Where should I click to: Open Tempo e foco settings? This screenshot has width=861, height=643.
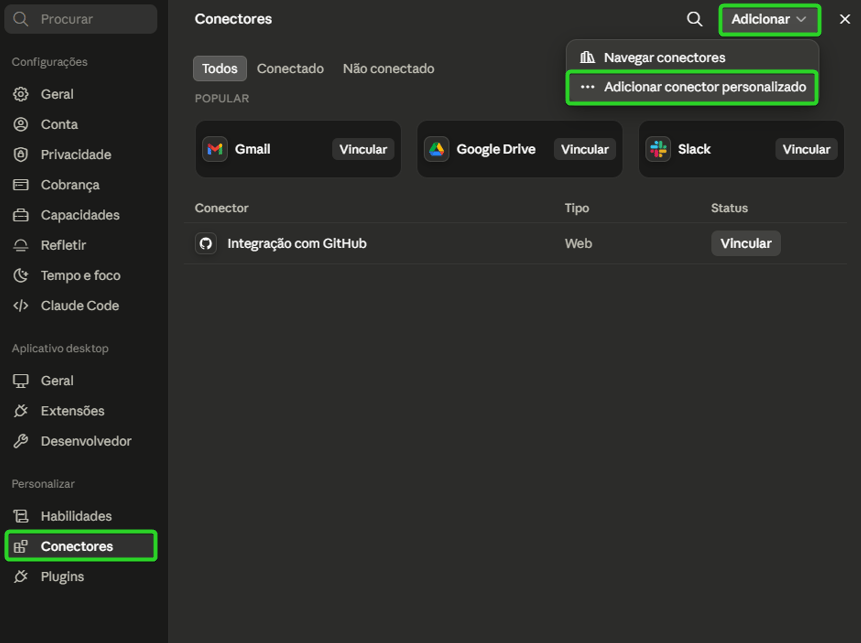pyautogui.click(x=81, y=275)
